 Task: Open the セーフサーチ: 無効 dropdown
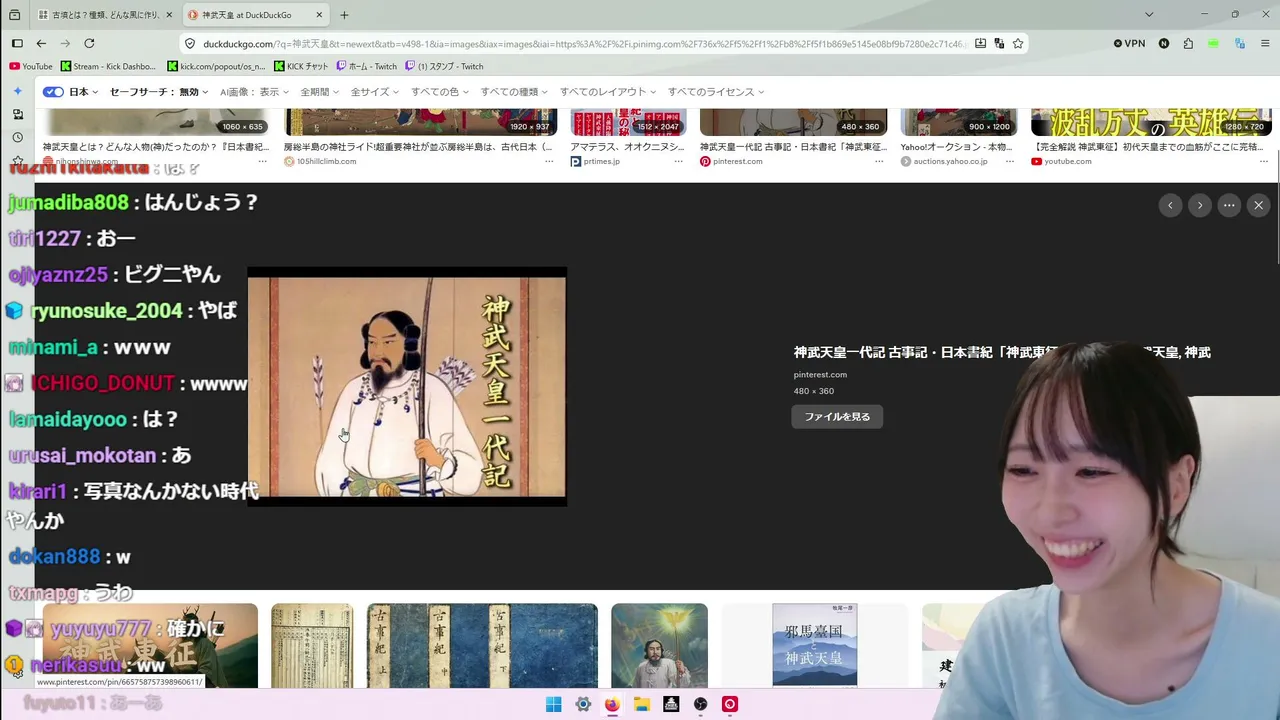pos(159,92)
